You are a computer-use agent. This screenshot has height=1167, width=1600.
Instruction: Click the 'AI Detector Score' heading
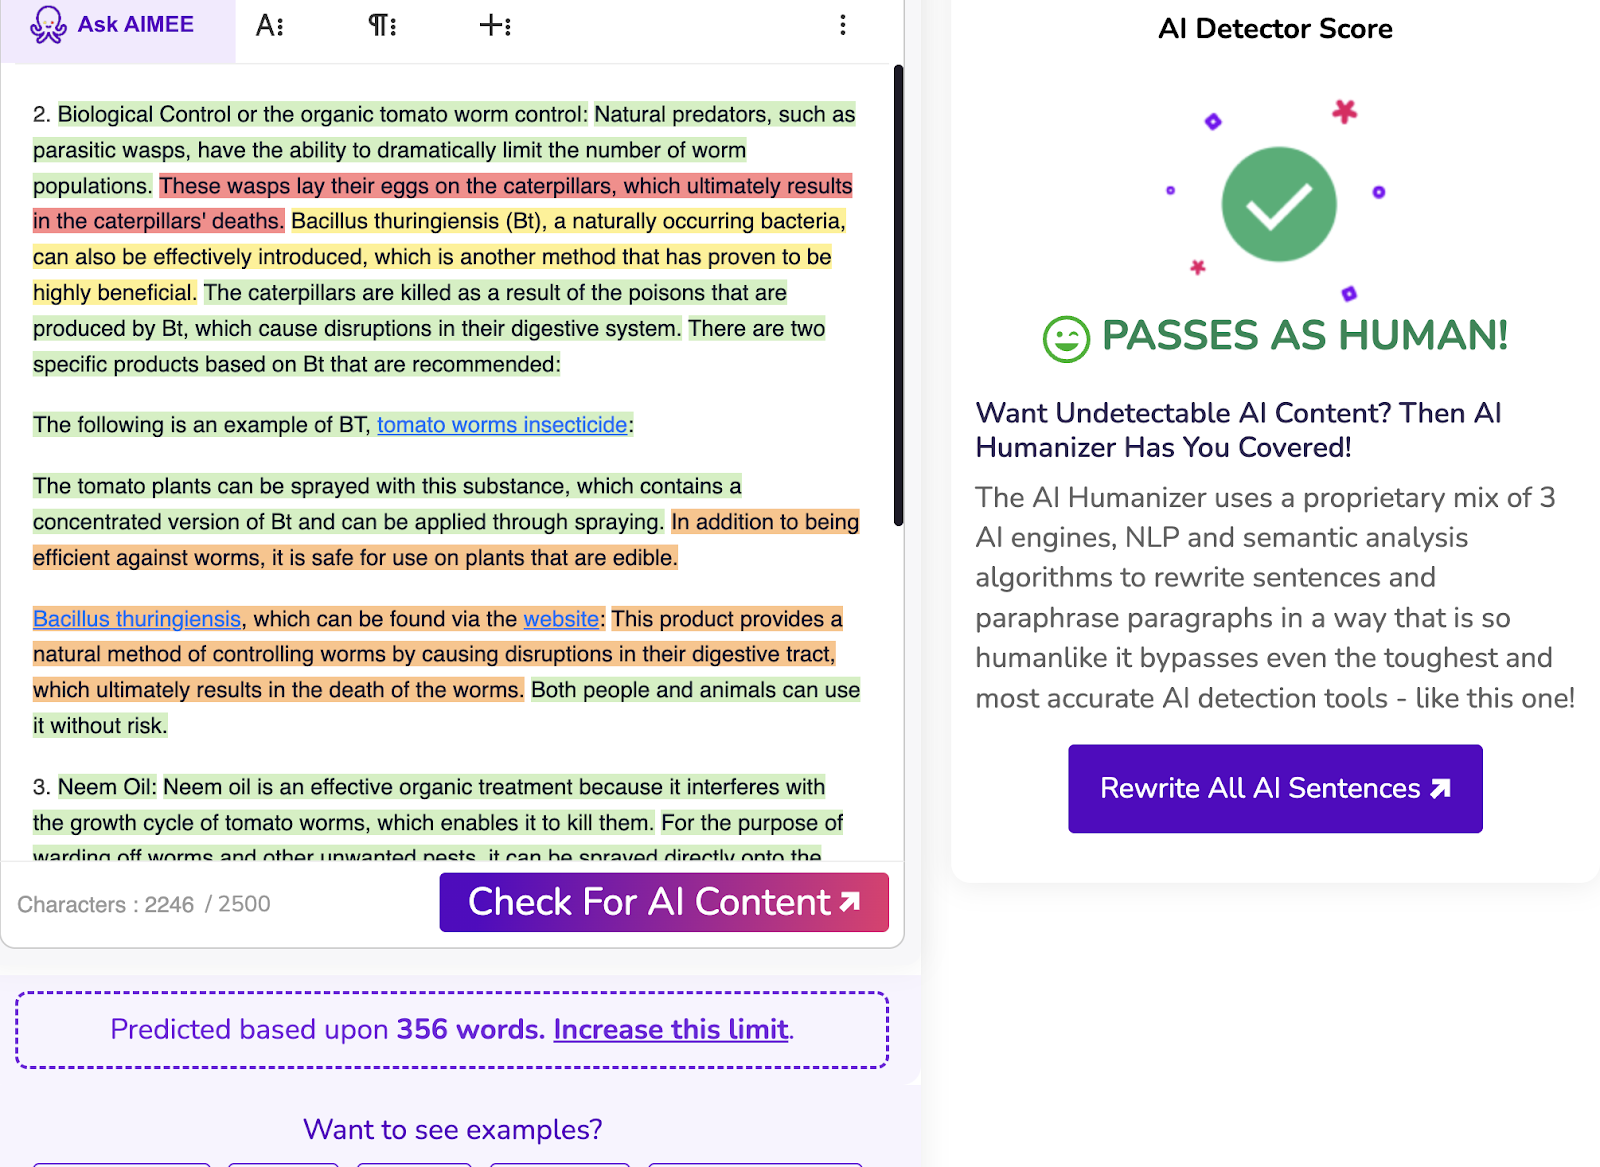click(x=1275, y=29)
